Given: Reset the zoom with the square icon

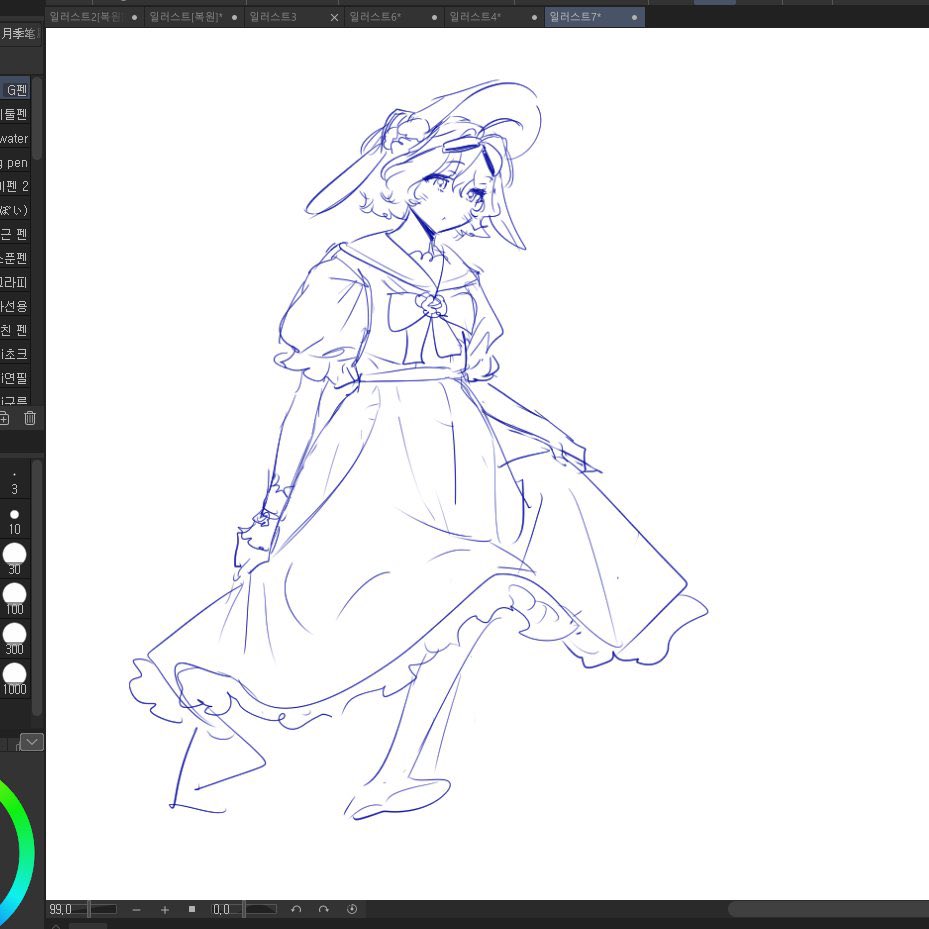Looking at the screenshot, I should 192,909.
